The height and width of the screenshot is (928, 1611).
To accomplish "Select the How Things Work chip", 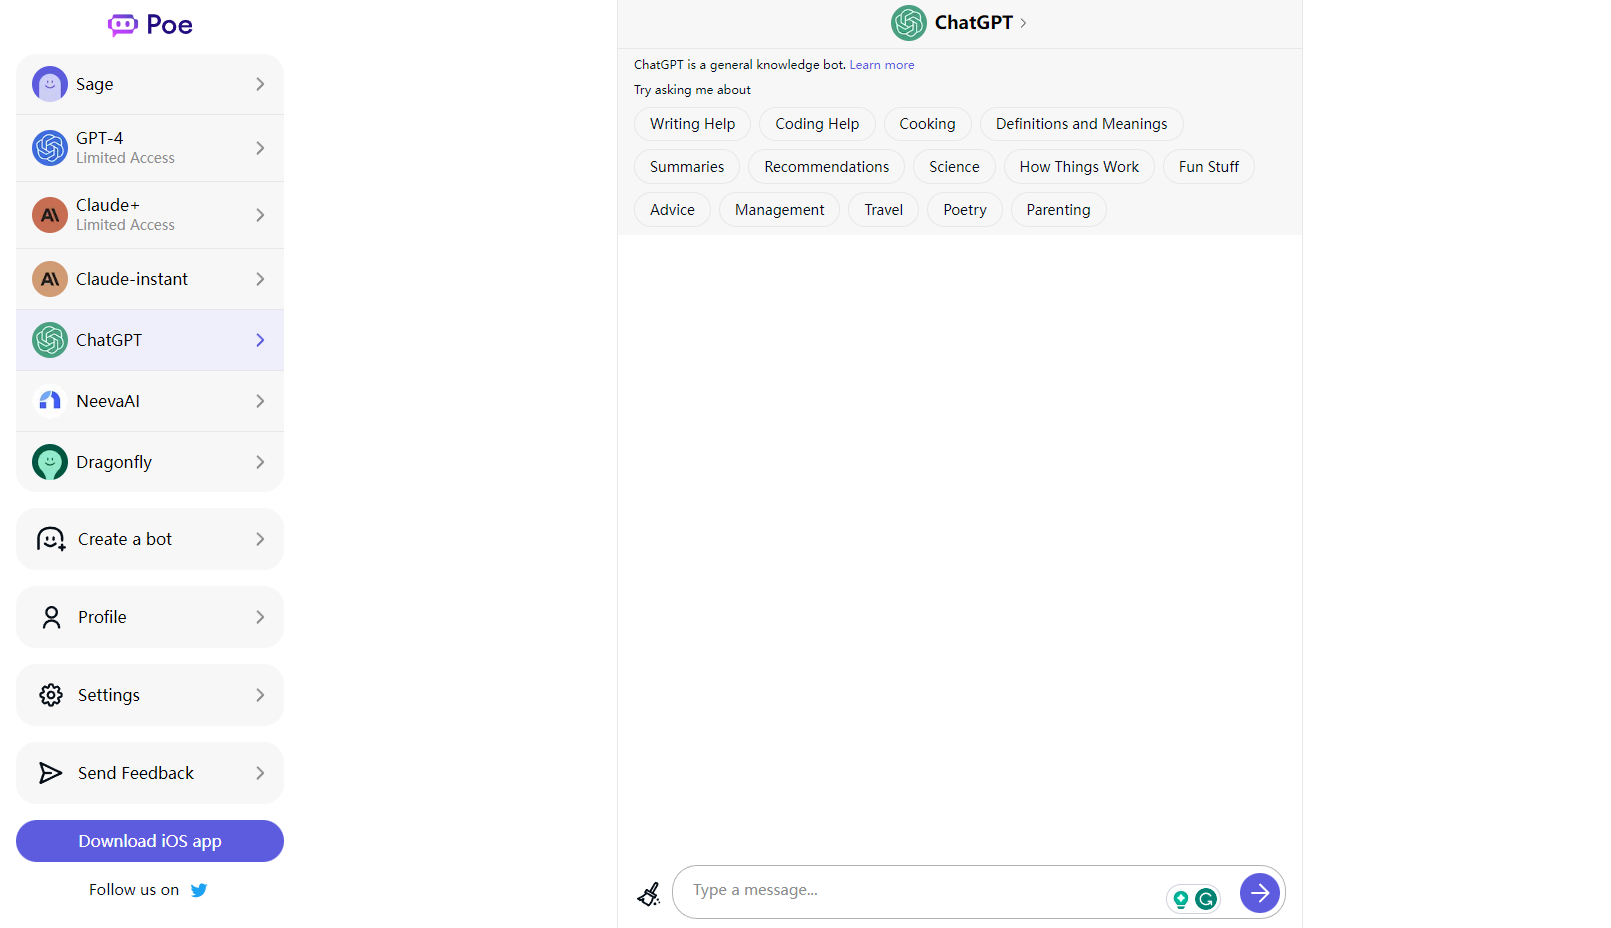I will [x=1079, y=167].
